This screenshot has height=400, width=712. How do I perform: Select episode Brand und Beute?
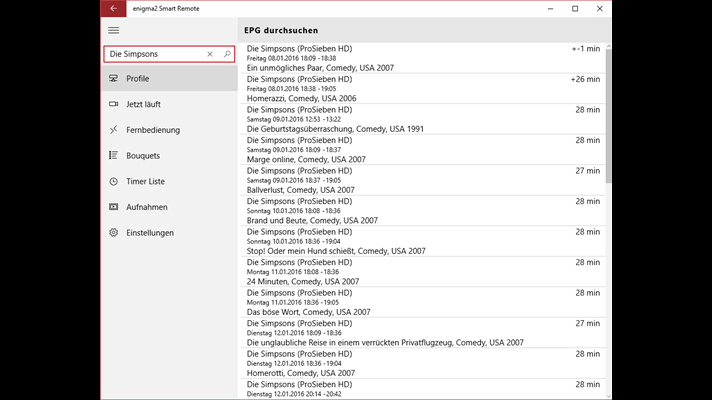[422, 211]
